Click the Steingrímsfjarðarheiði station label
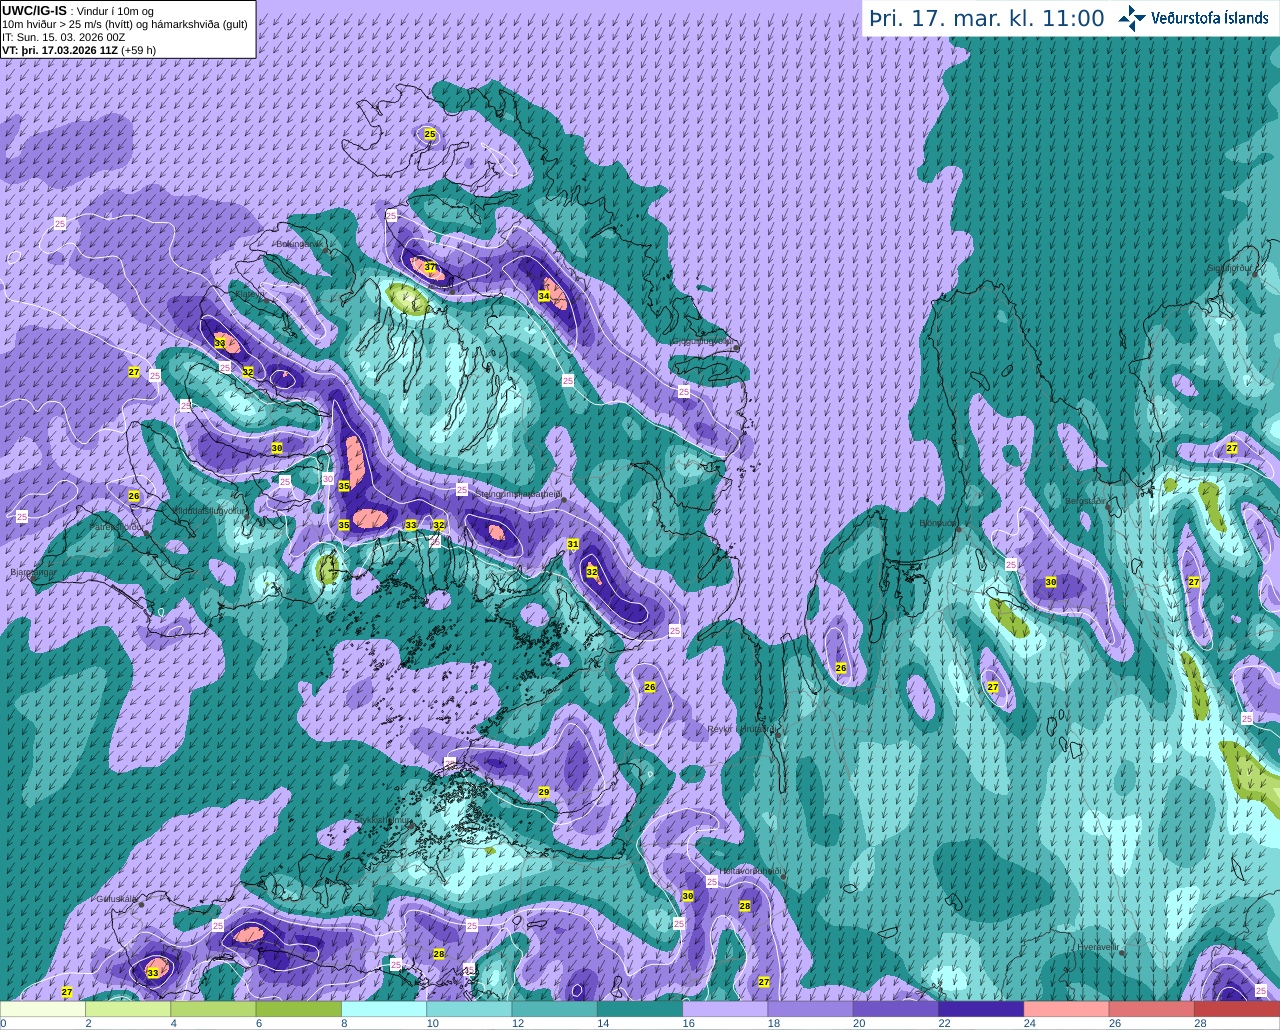This screenshot has width=1280, height=1030. [517, 494]
